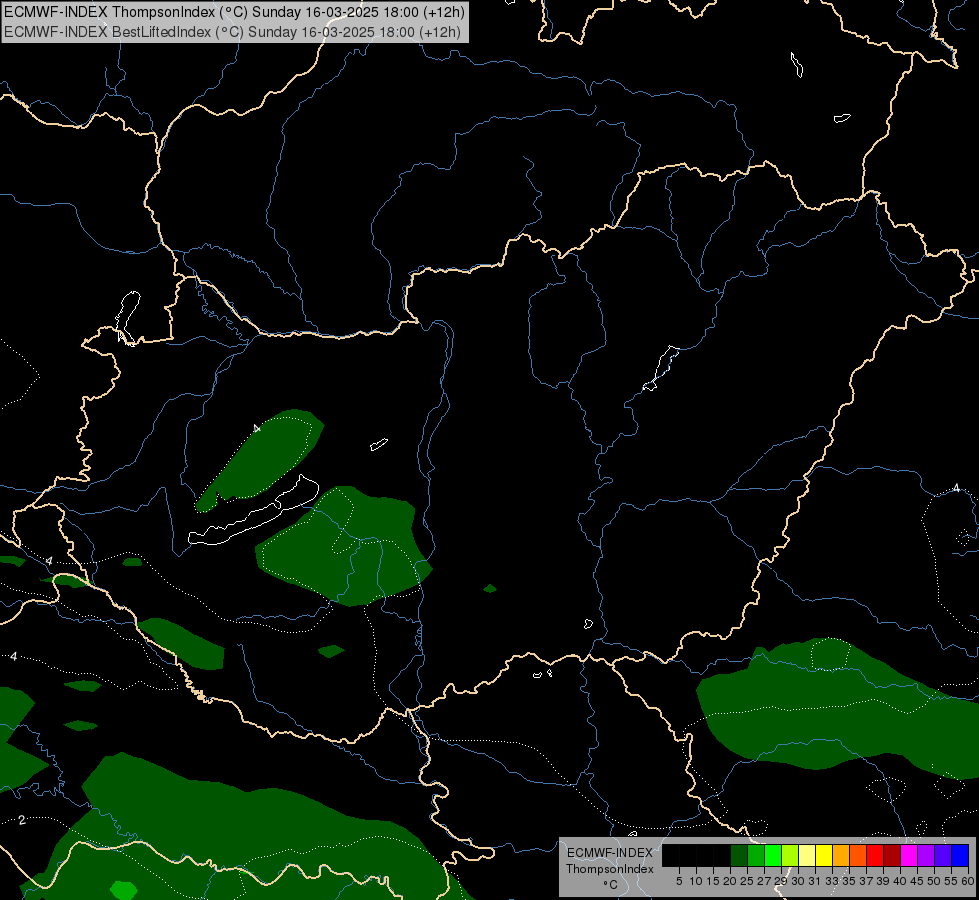Click the medium green 25–27 legend swatch

coord(756,855)
